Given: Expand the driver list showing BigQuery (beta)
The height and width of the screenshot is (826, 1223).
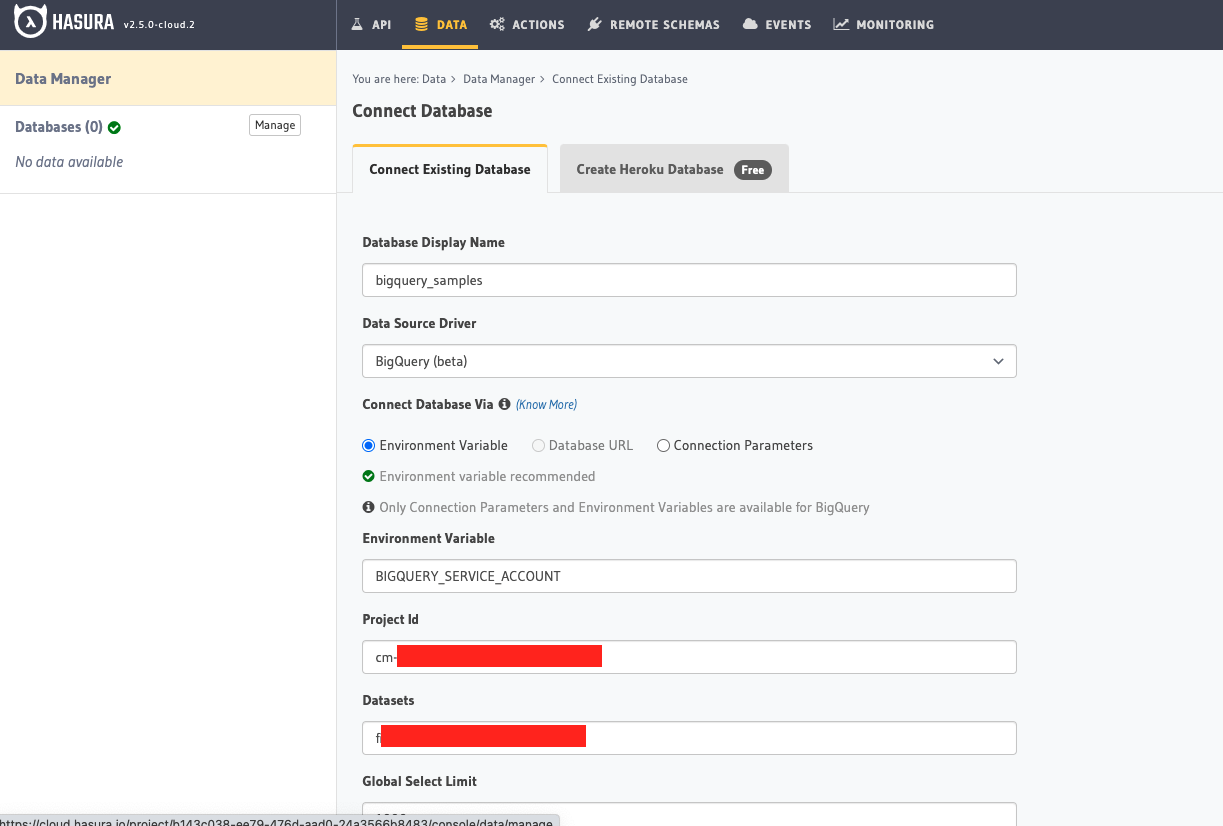Looking at the screenshot, I should coord(997,361).
